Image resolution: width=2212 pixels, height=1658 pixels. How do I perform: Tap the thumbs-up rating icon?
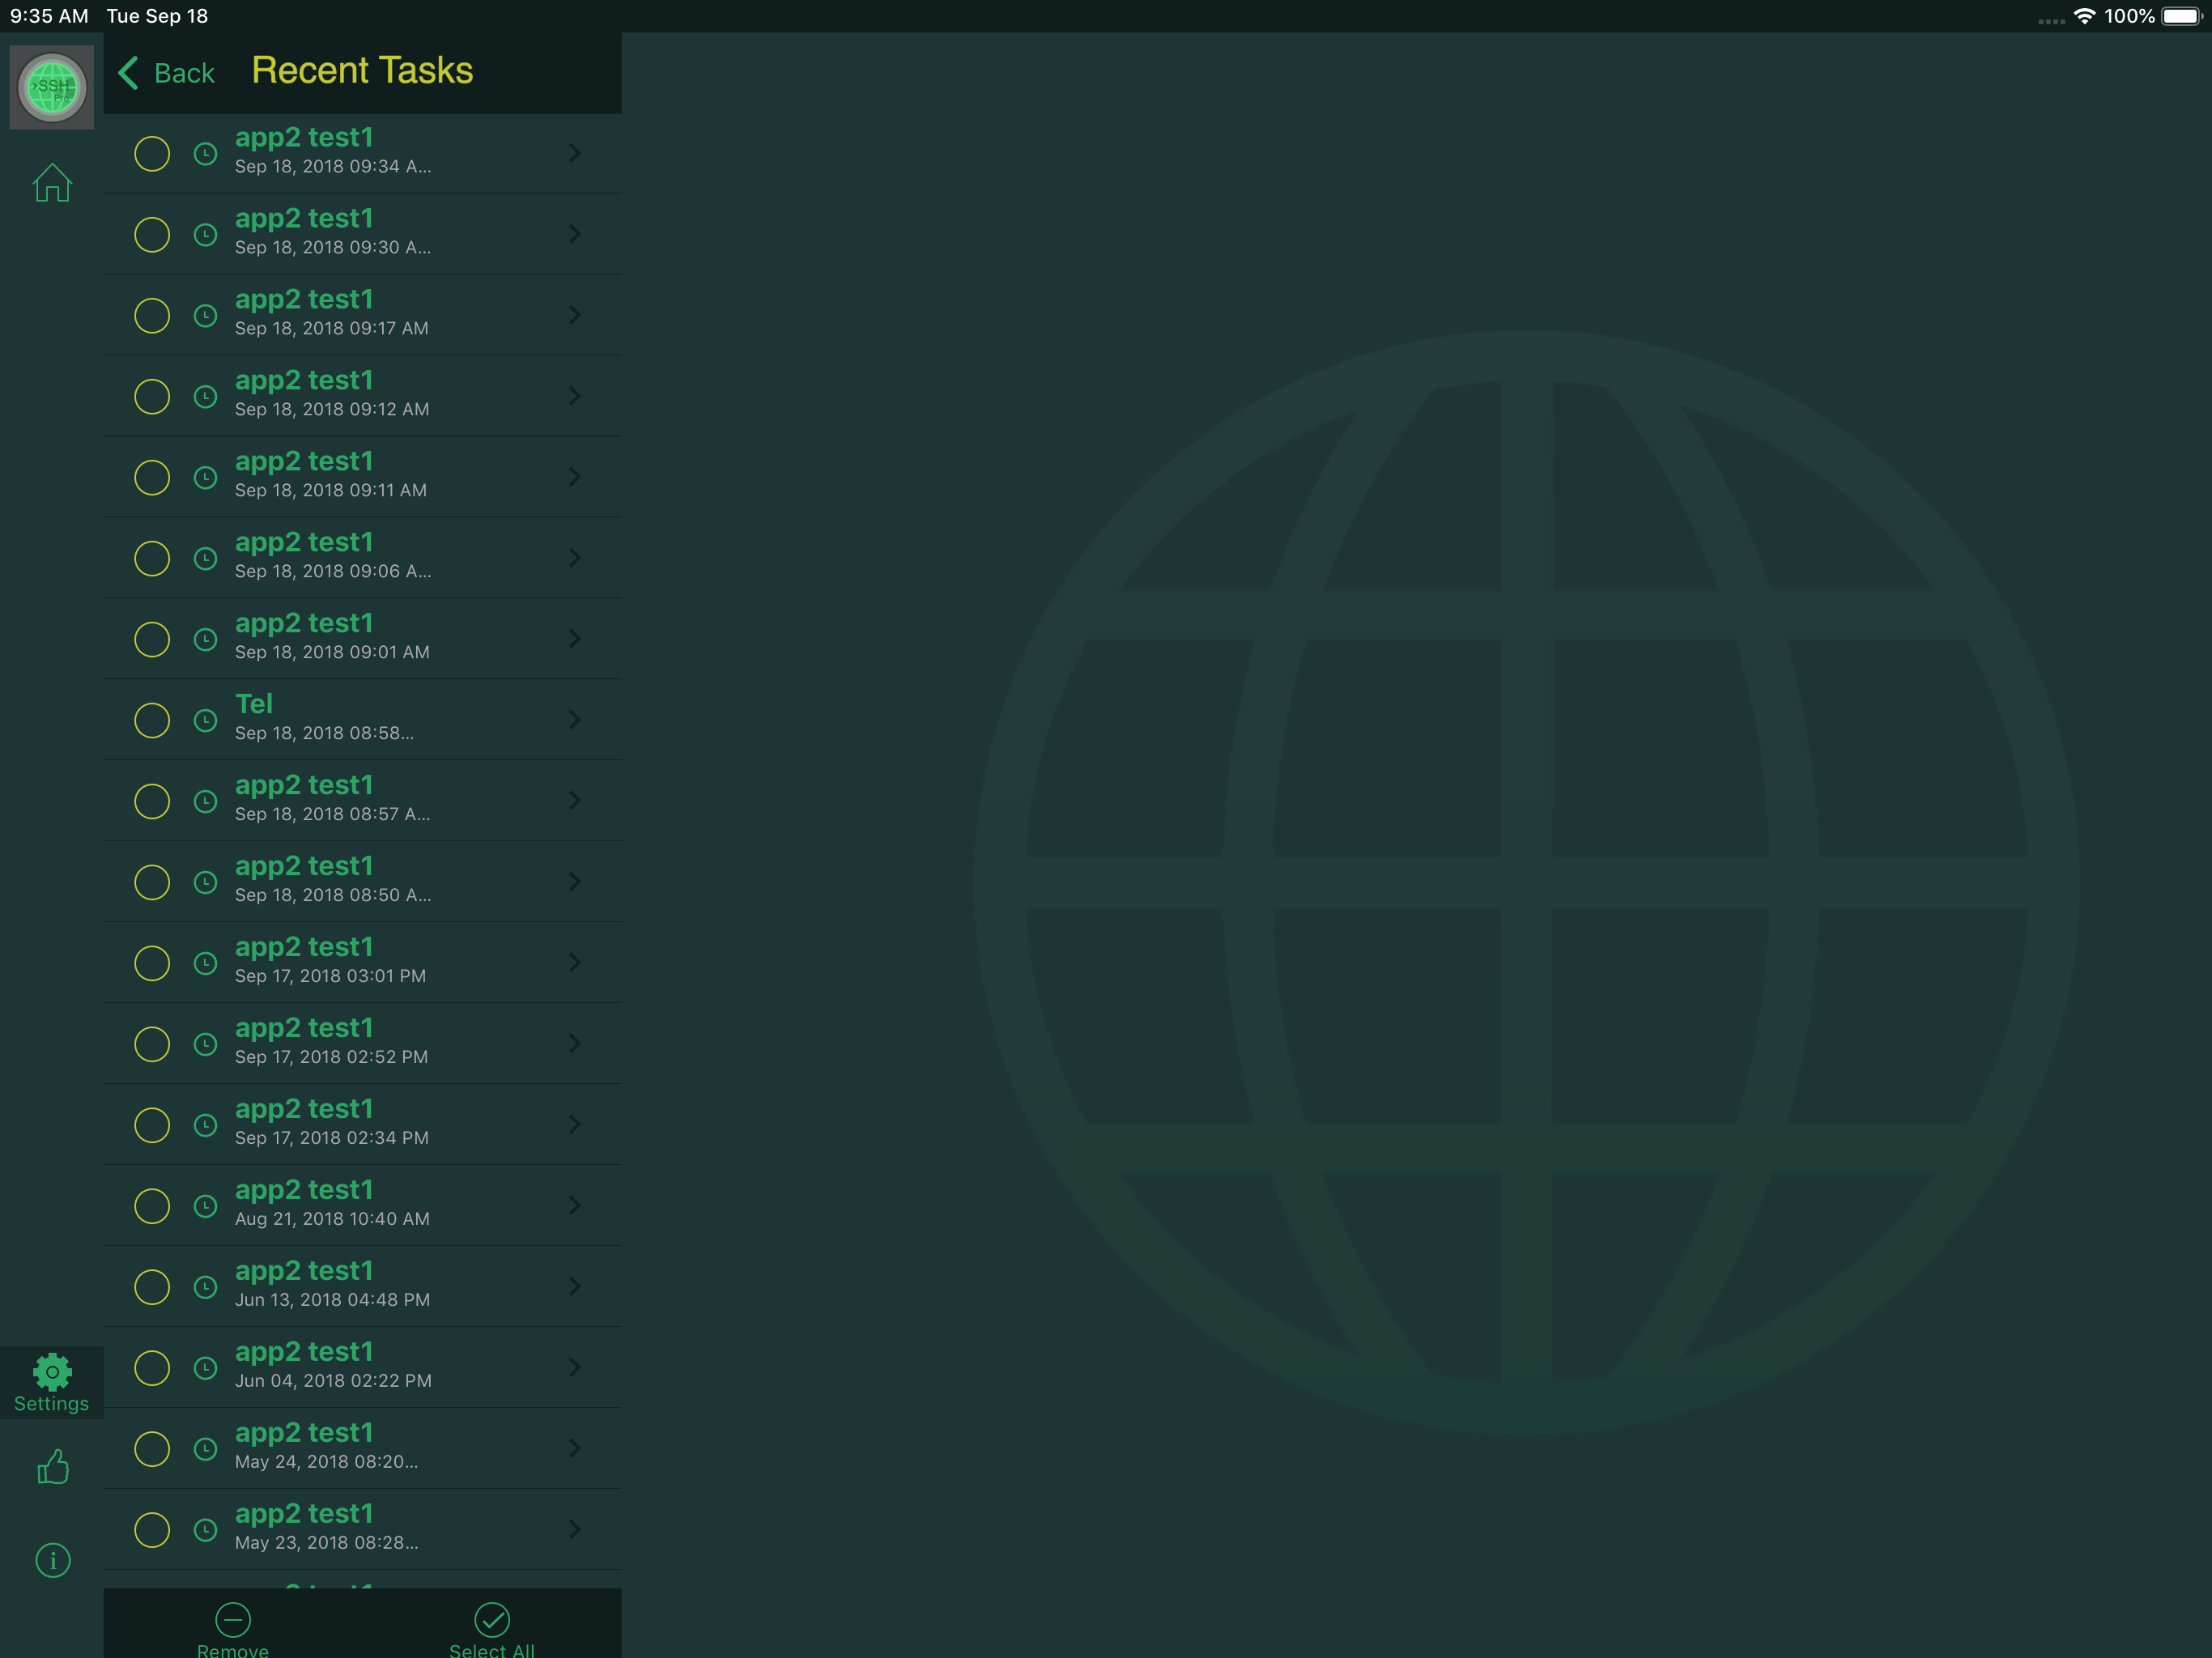51,1466
